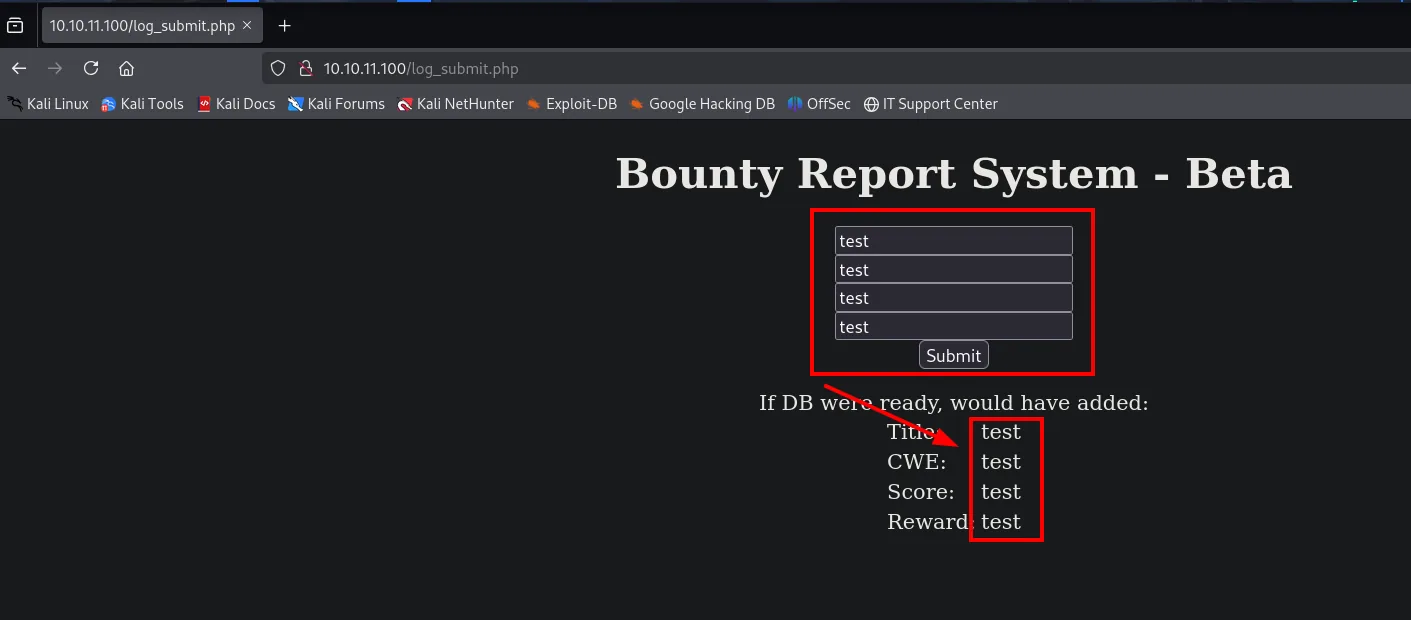Screen dimensions: 1411x620
Task: Open the Kali Forums bookmark
Action: pos(336,104)
